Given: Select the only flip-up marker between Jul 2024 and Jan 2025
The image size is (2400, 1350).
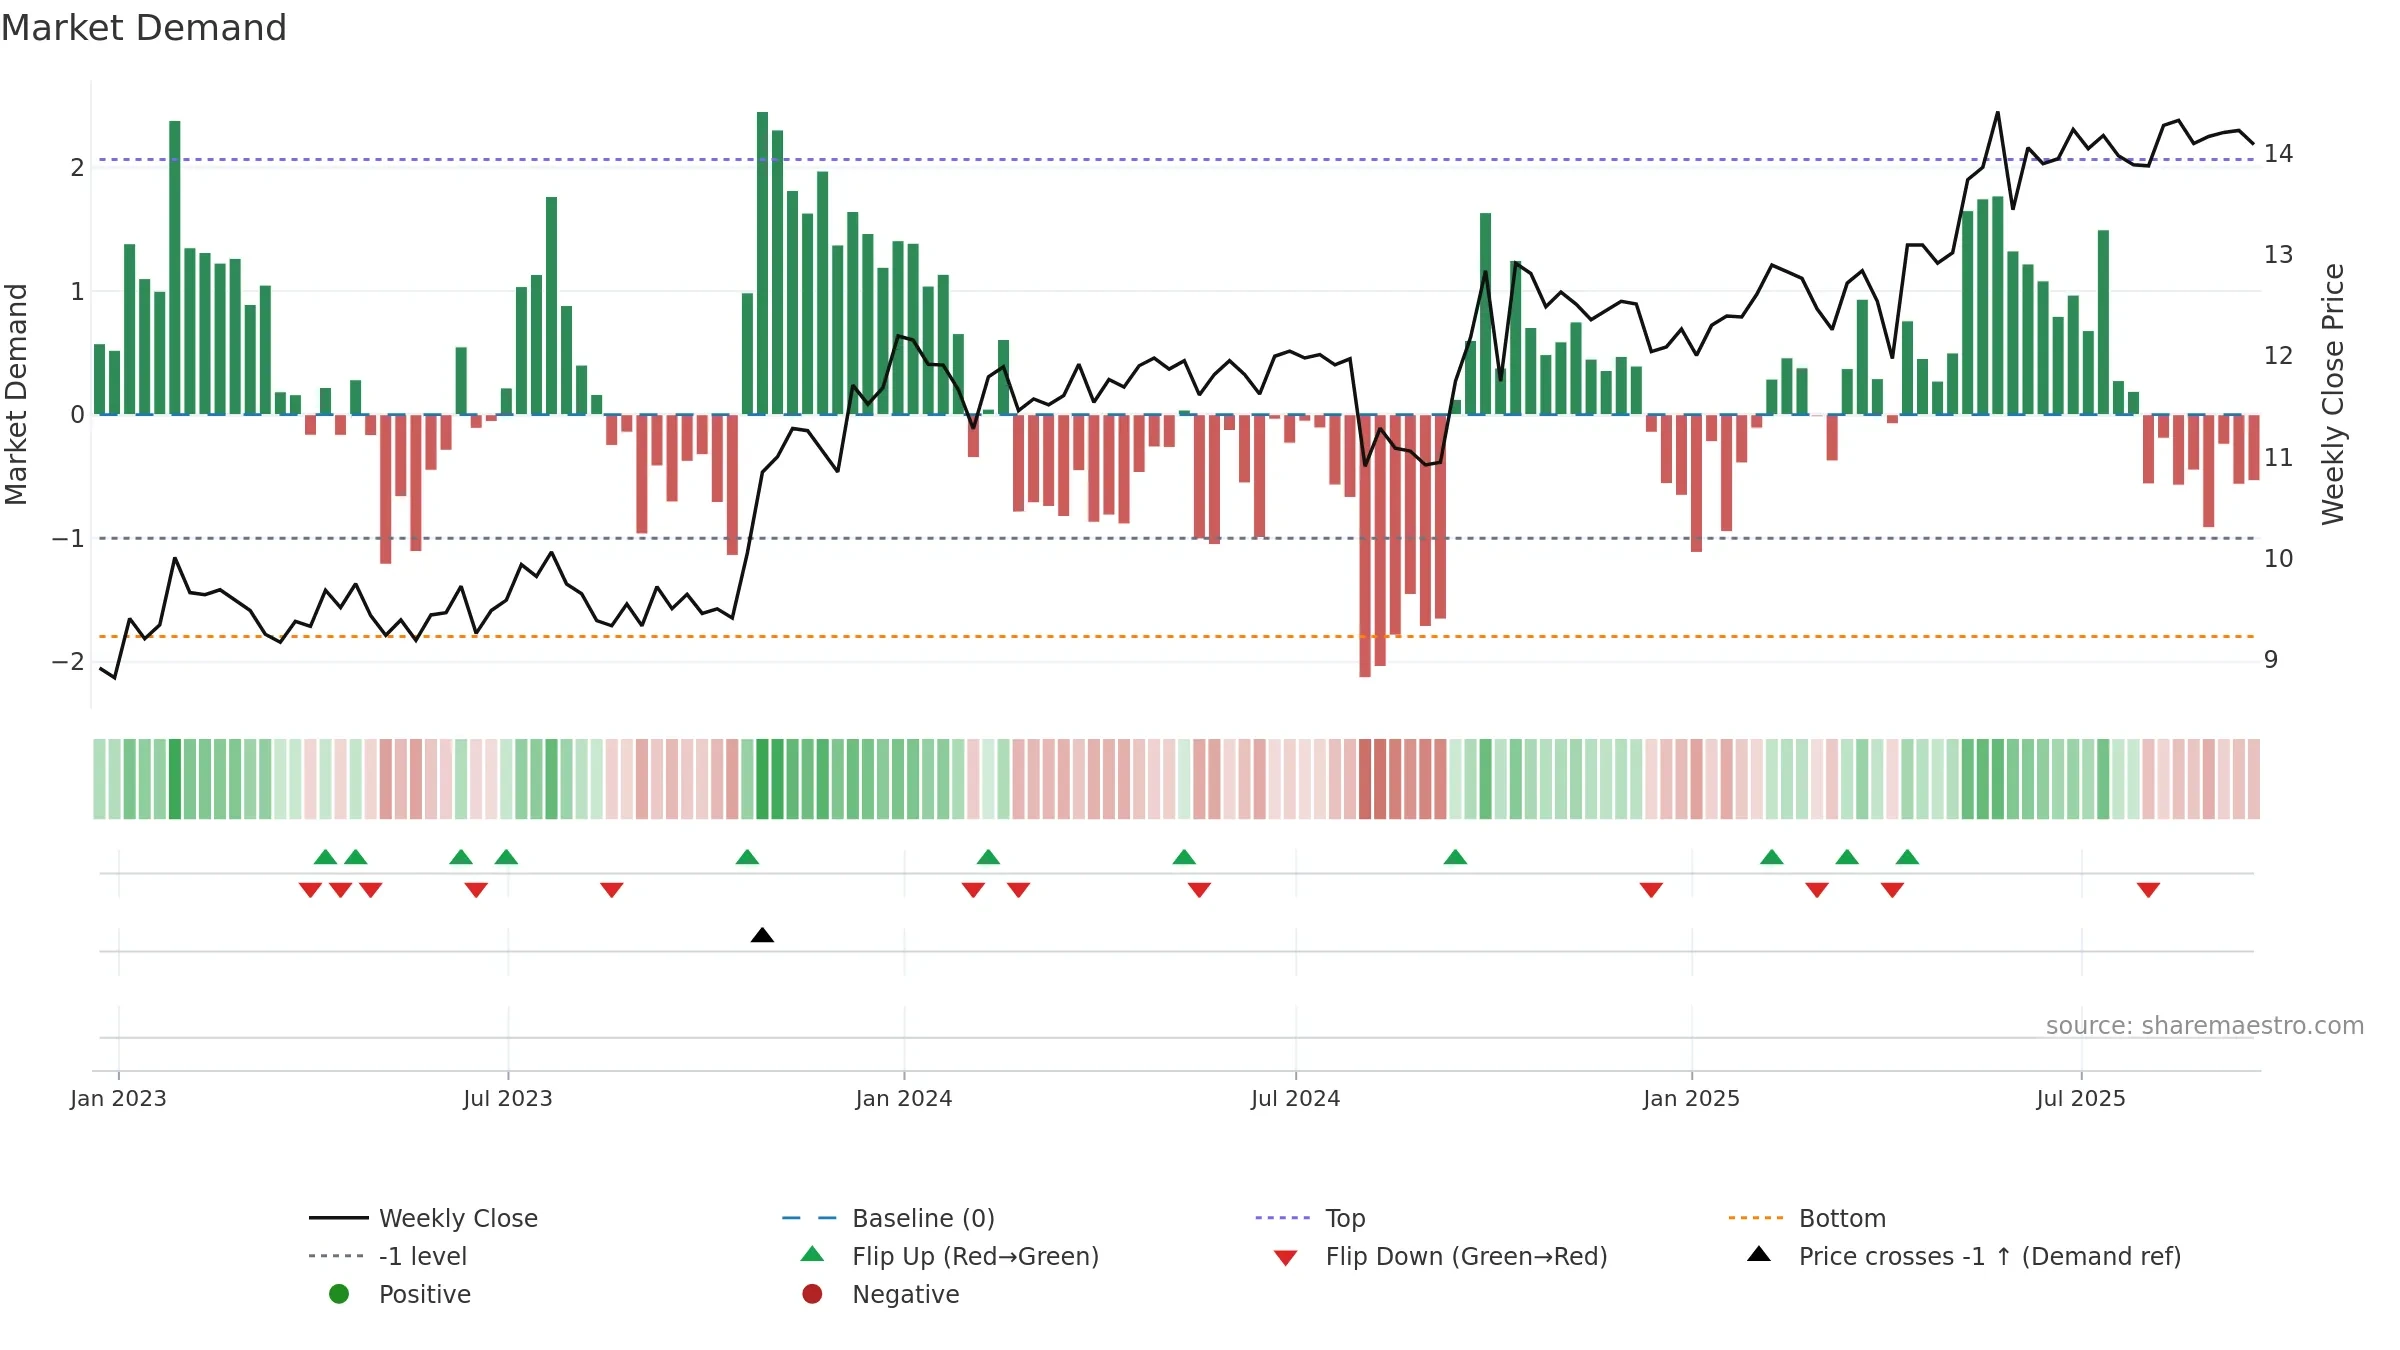Looking at the screenshot, I should coord(1455,857).
